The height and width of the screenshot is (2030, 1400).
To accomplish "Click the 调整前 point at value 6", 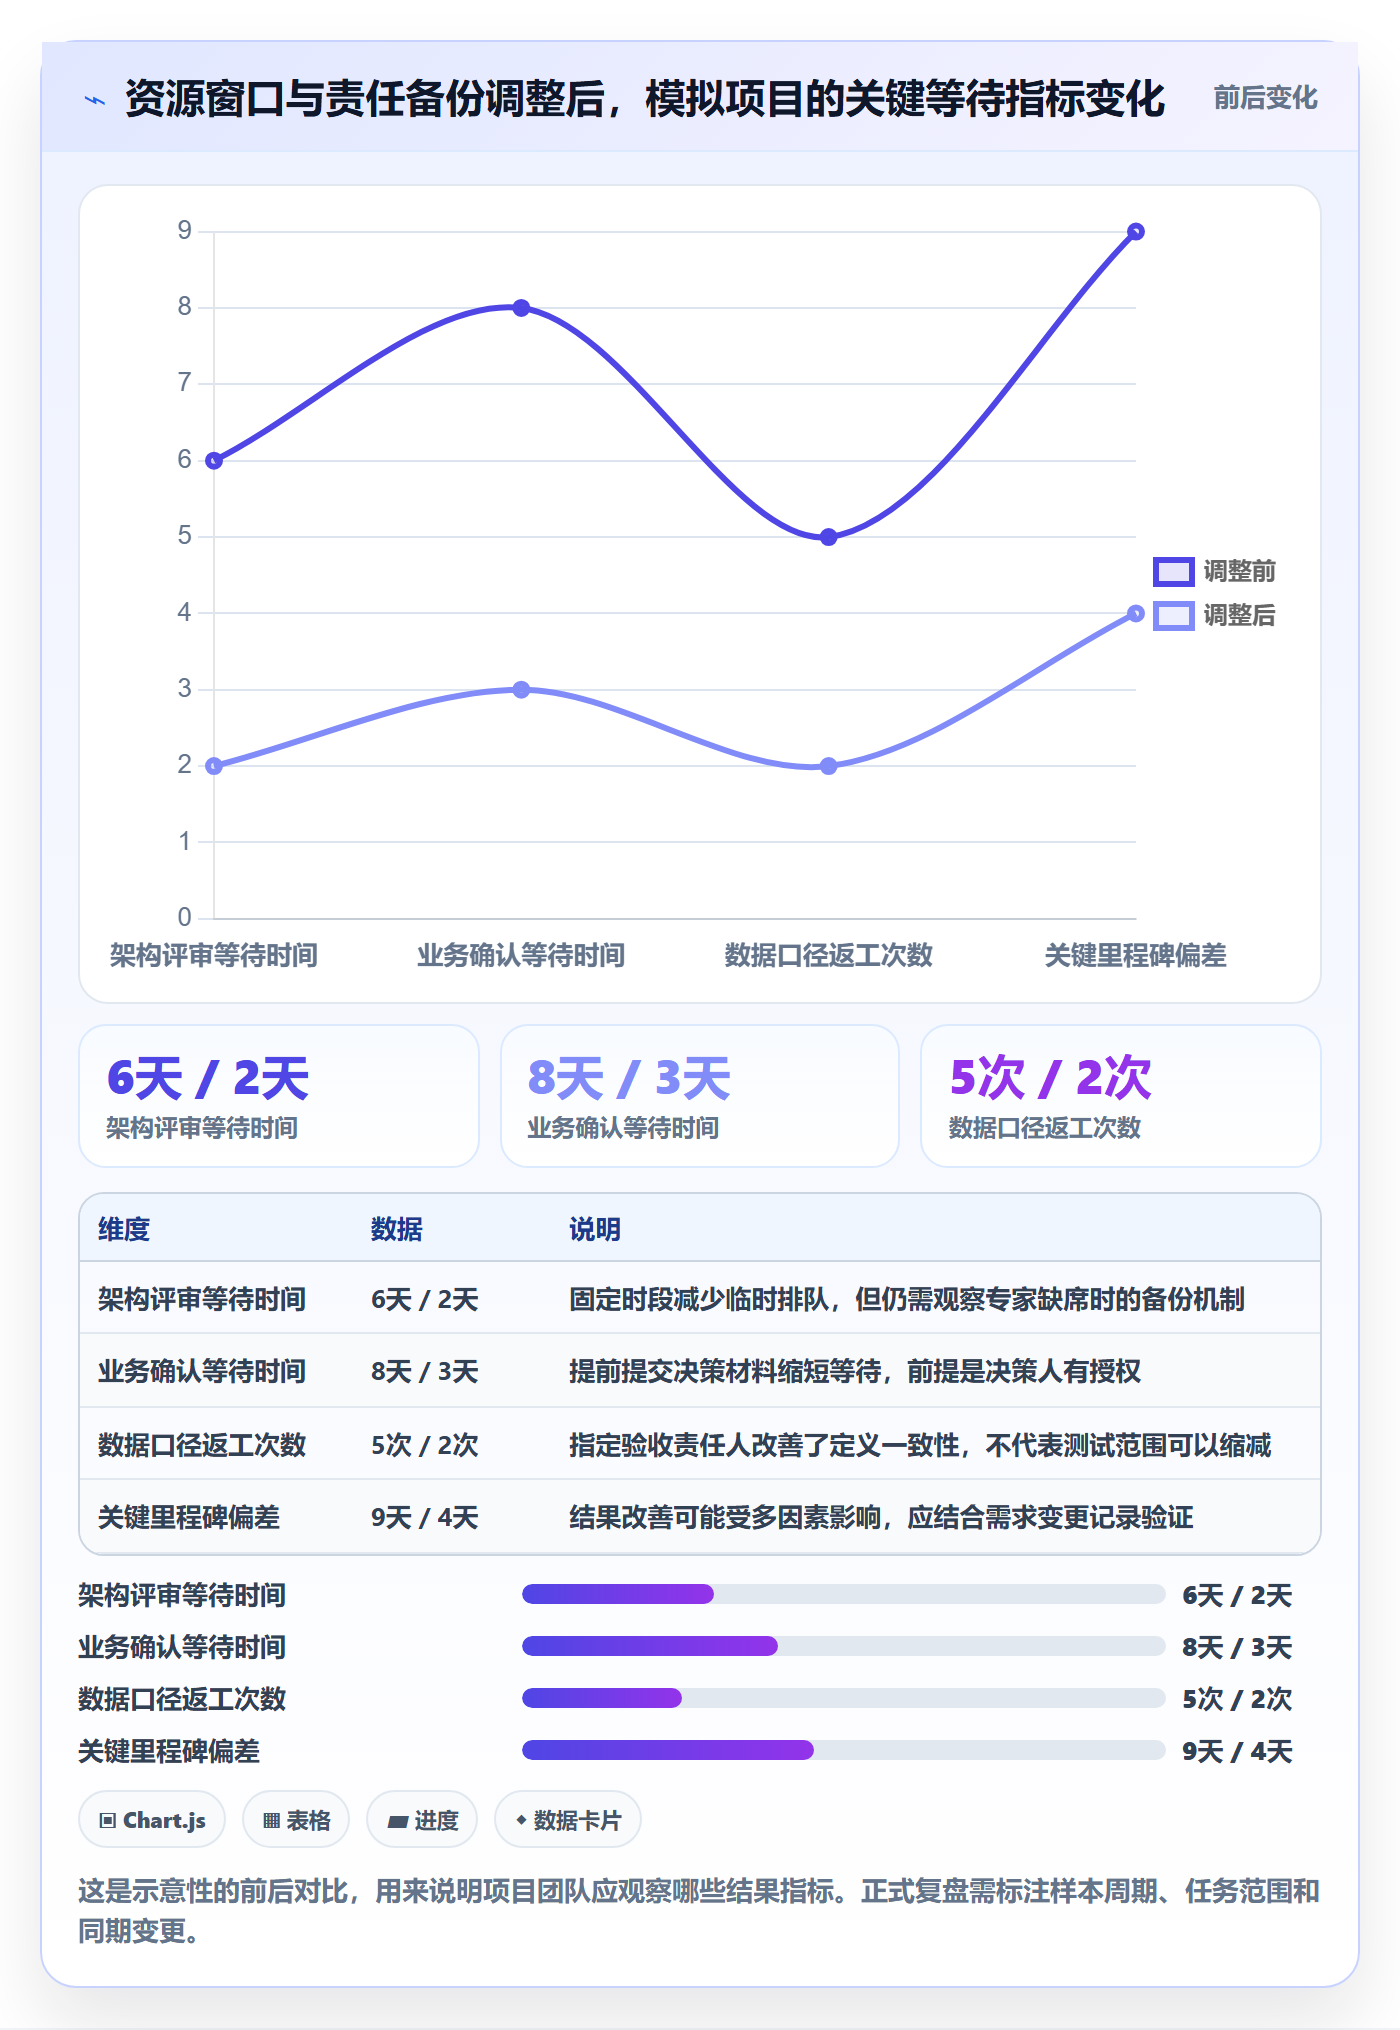I will 214,461.
